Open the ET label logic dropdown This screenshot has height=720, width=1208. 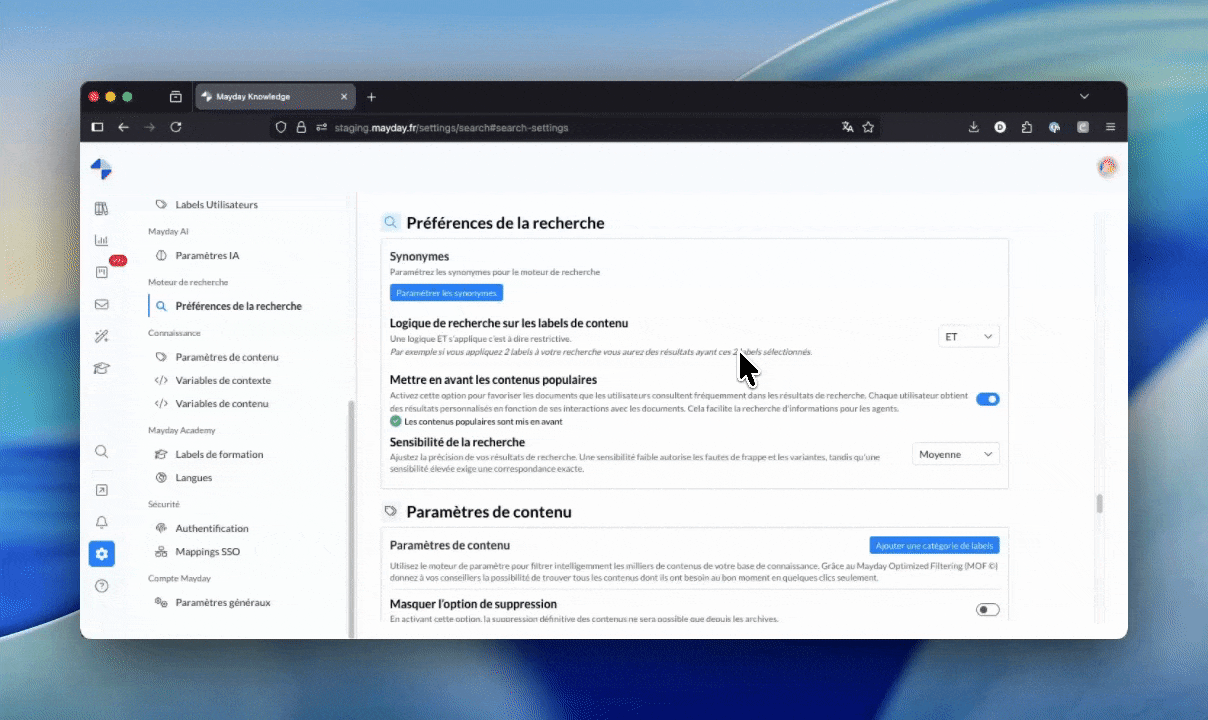[x=969, y=337]
